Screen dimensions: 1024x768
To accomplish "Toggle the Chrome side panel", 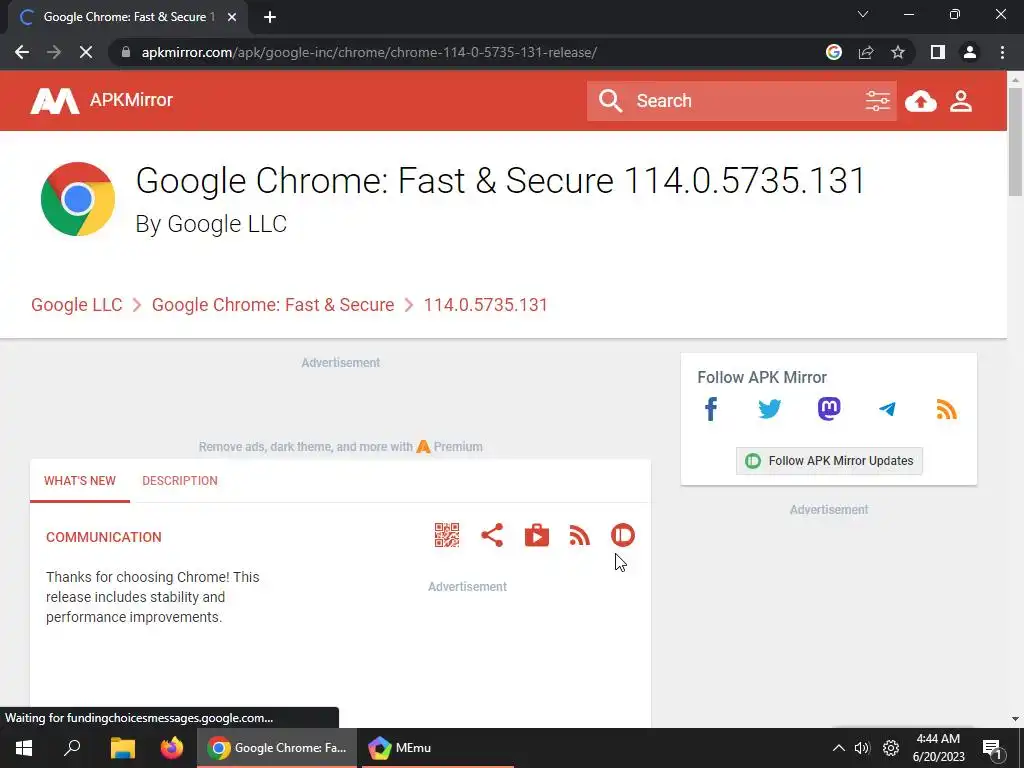I will 938,52.
